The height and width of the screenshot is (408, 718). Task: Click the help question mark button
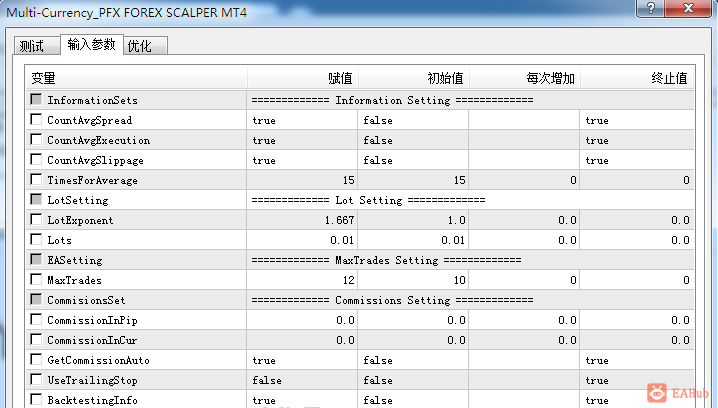(x=651, y=8)
